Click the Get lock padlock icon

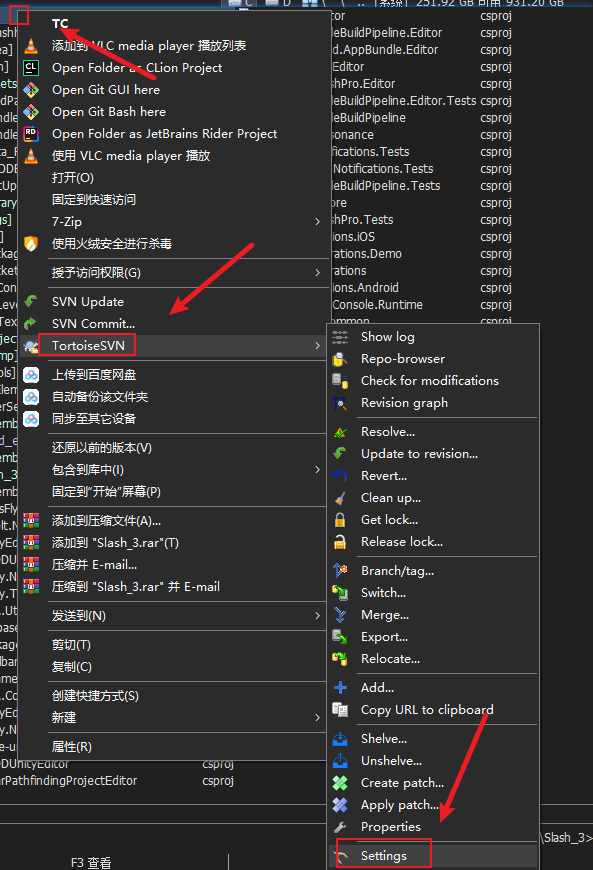(x=340, y=520)
